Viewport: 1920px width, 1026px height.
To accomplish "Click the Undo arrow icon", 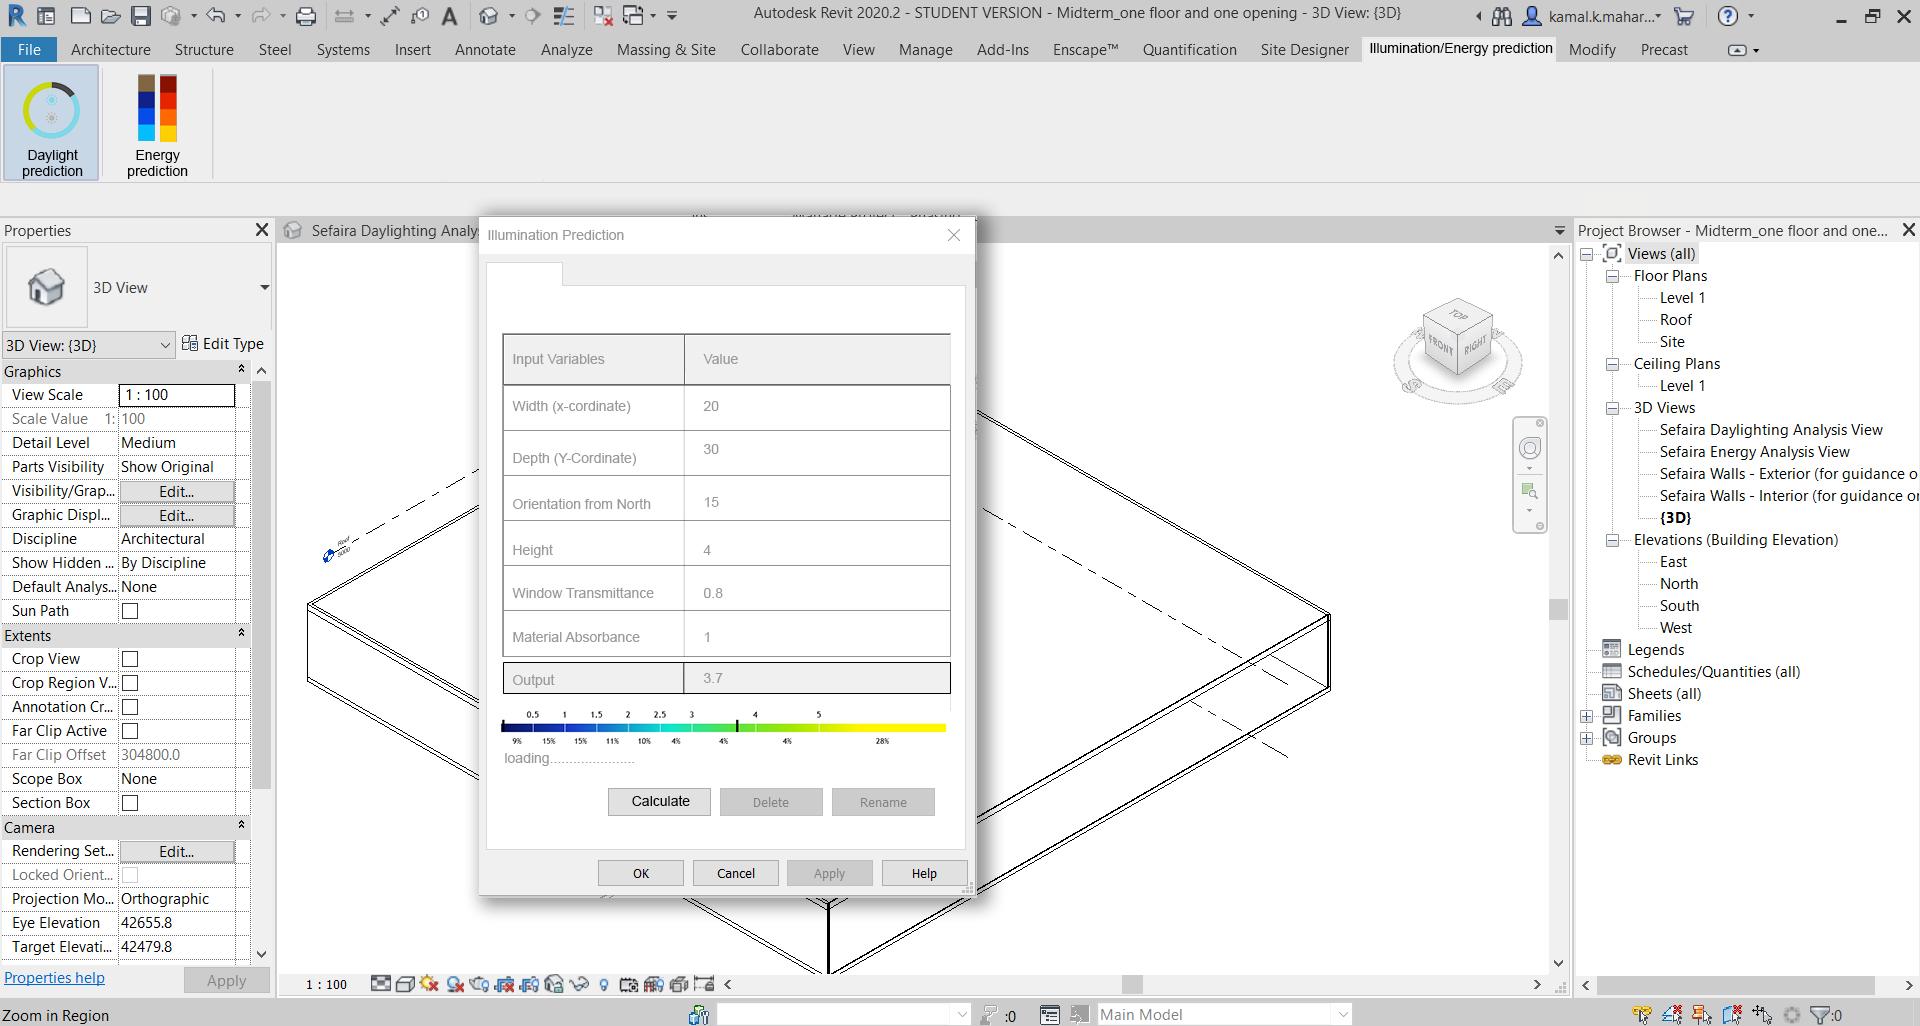I will pyautogui.click(x=215, y=16).
